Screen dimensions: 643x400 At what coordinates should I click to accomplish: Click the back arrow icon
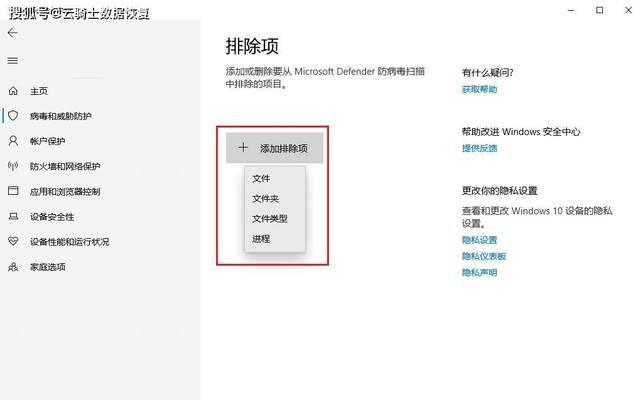pos(13,33)
